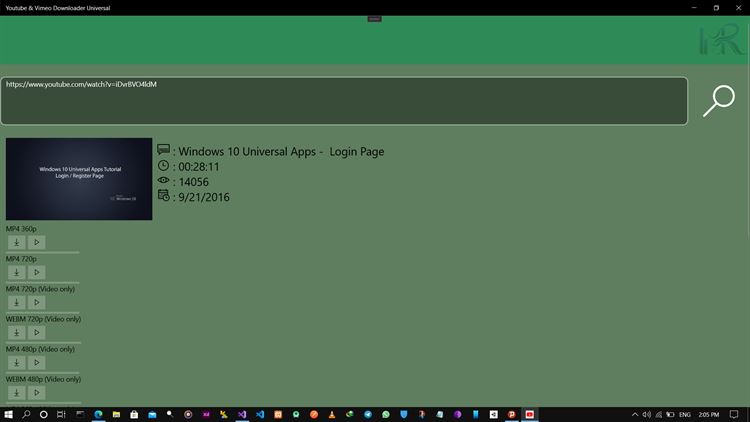This screenshot has width=750, height=422.
Task: Click the upload date 9/21/2016
Action: (x=204, y=198)
